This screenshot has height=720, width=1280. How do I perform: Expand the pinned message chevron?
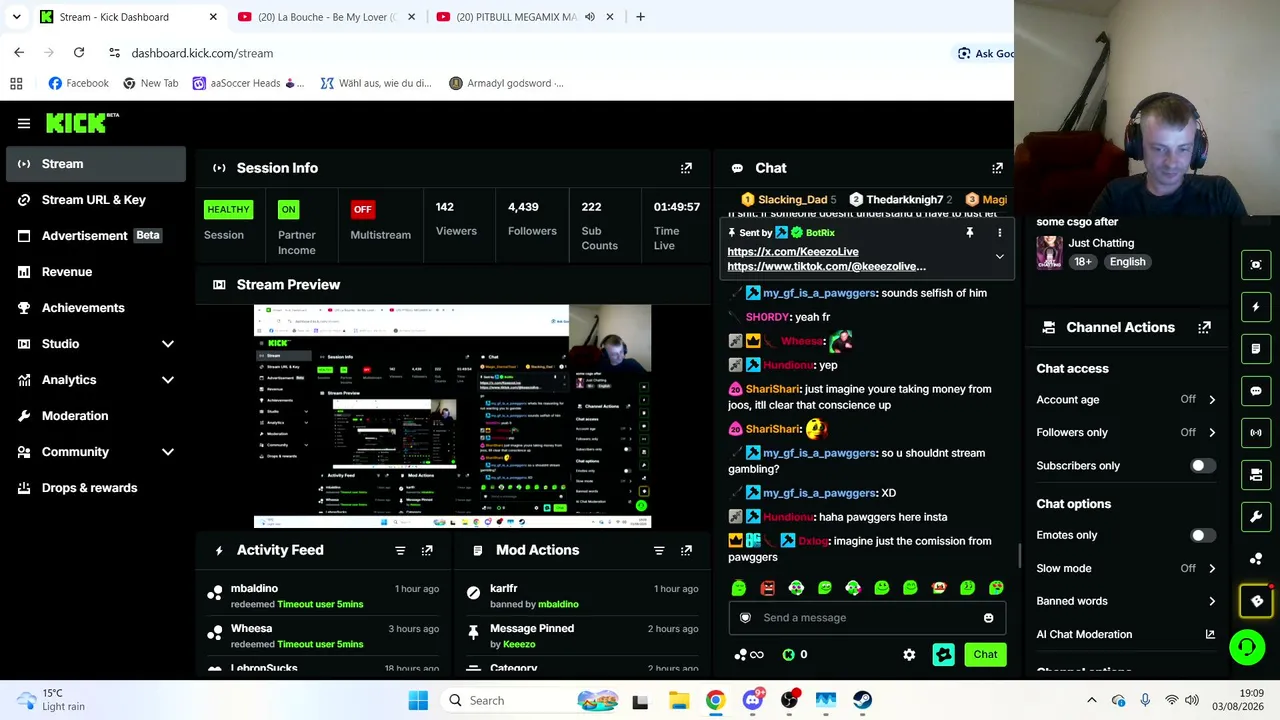[x=999, y=257]
